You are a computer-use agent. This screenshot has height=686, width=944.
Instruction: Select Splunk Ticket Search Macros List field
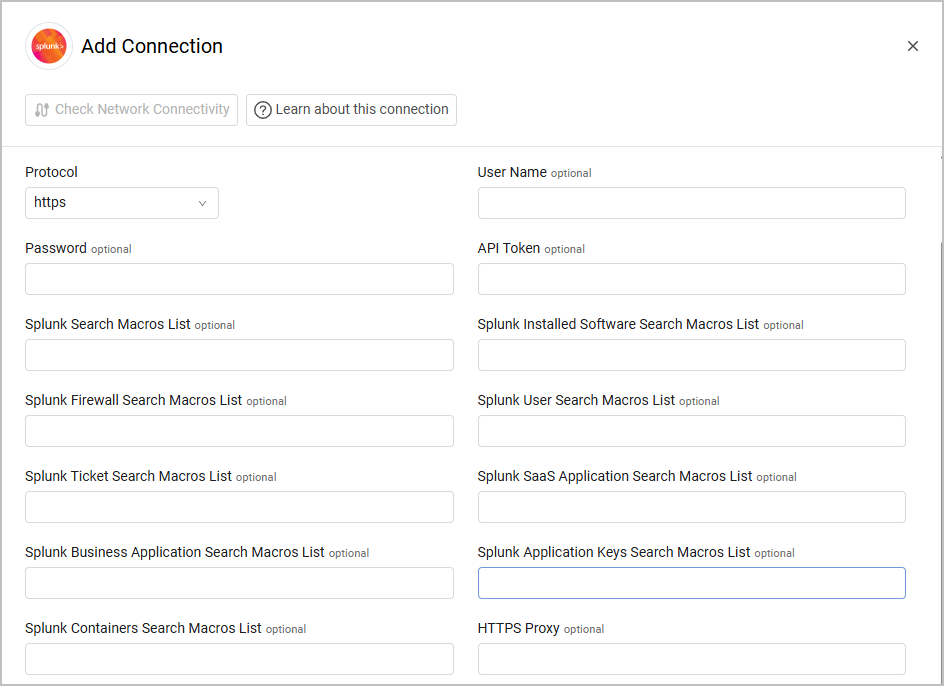239,507
